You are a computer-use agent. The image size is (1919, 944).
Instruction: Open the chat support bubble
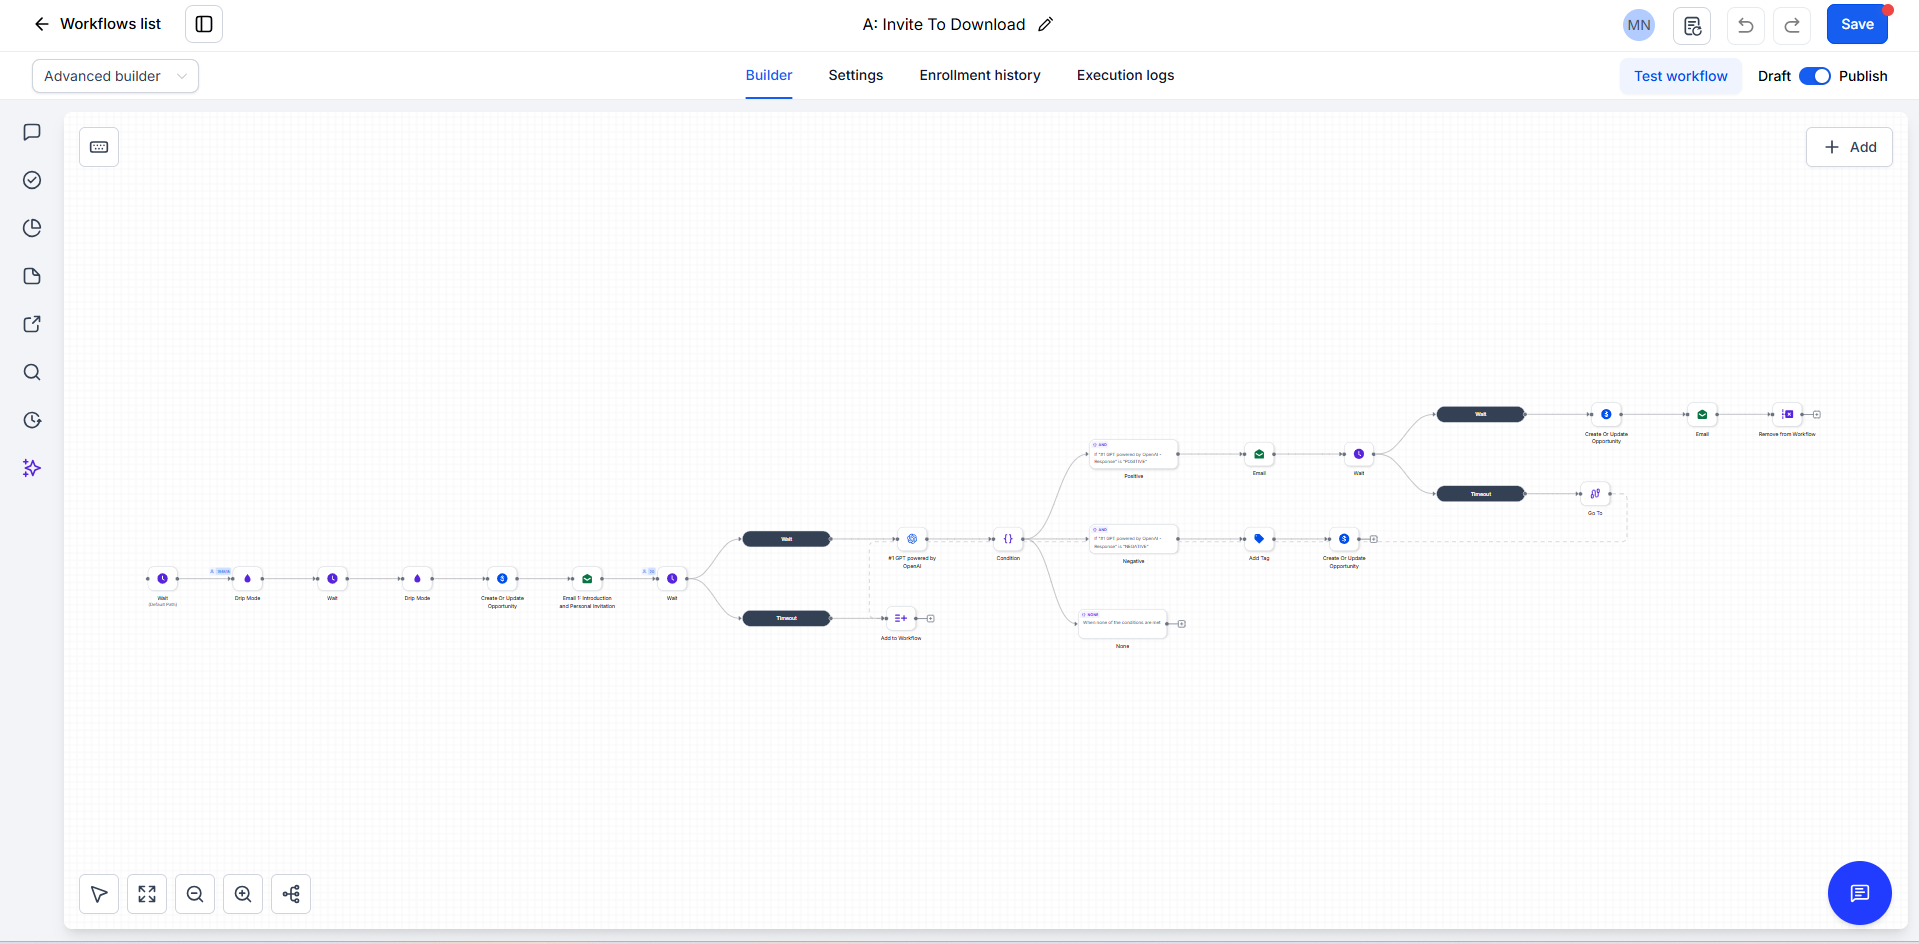click(x=1859, y=893)
